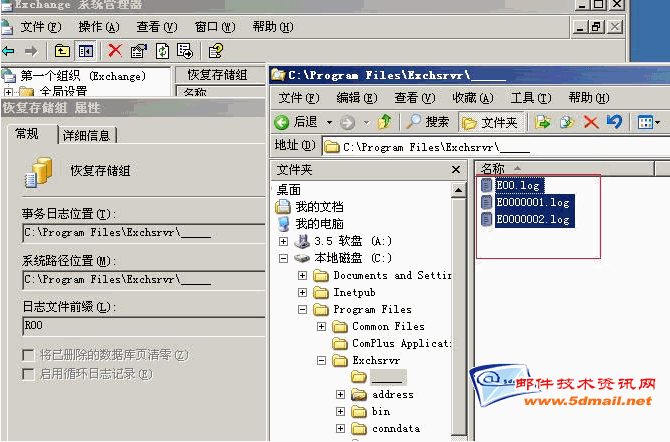Enable circular logging checkbox

[x=28, y=374]
